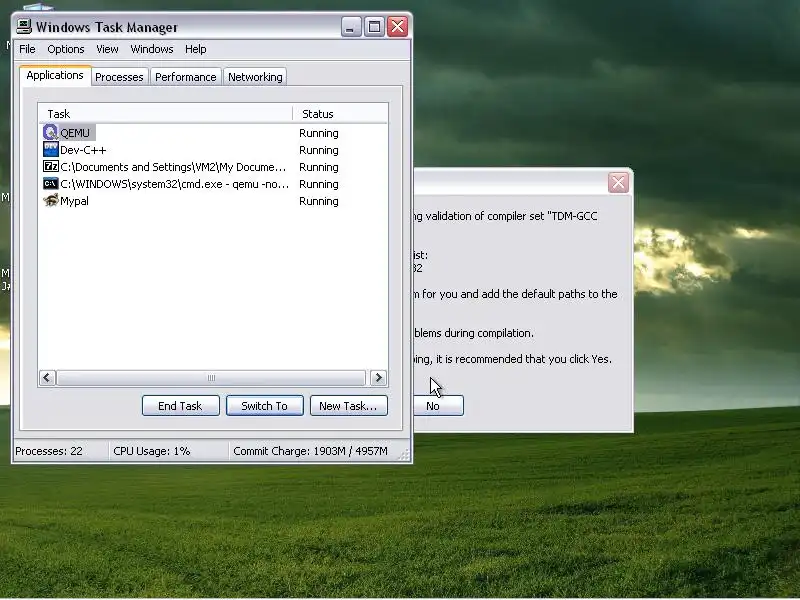Click the New Task... button

tap(348, 406)
